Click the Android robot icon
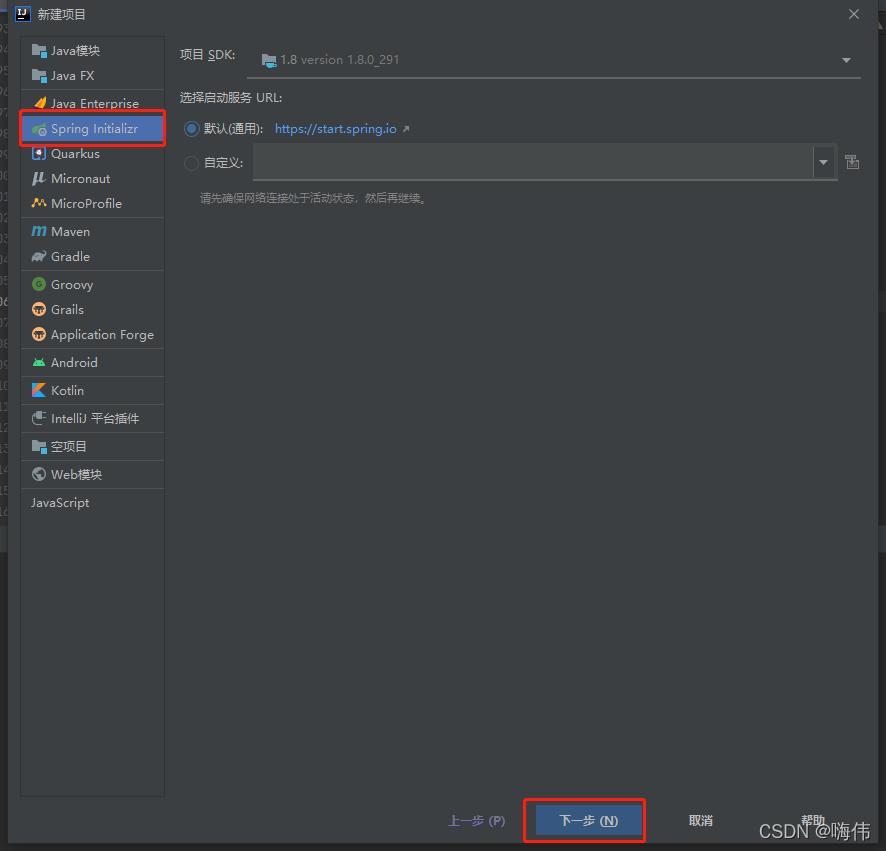Image resolution: width=886 pixels, height=851 pixels. [x=39, y=363]
